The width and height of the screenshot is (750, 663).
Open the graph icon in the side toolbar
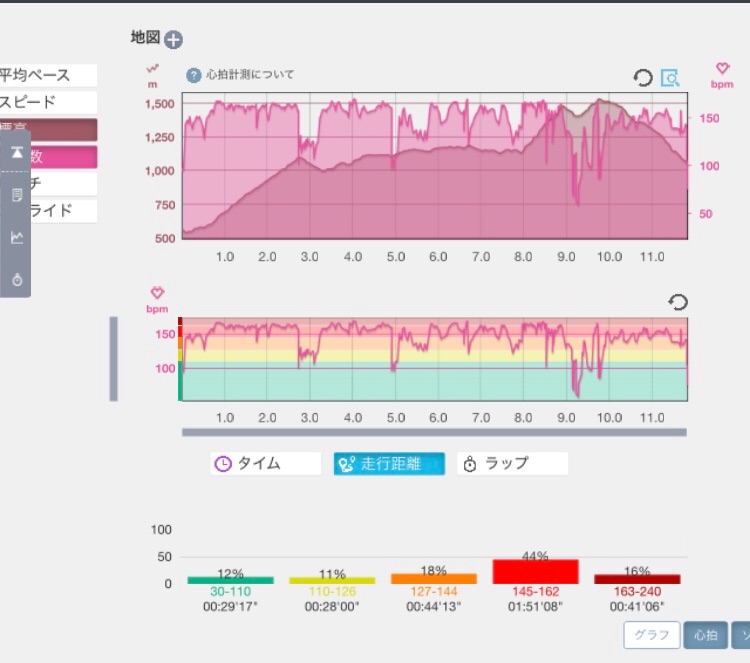click(17, 237)
